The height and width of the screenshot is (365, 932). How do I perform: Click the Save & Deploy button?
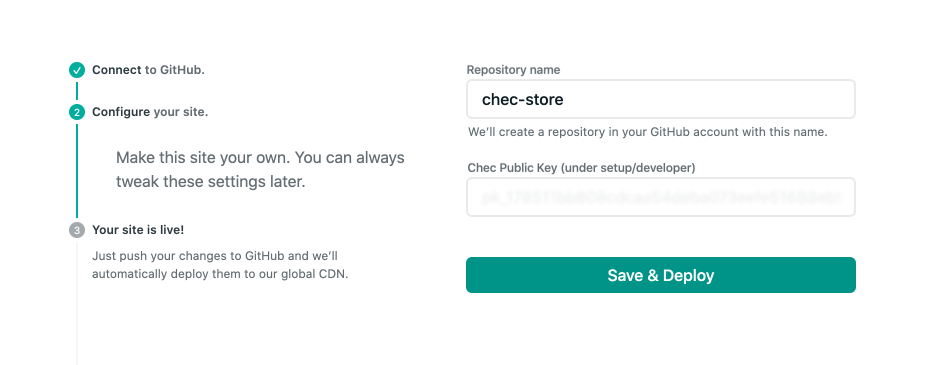660,275
